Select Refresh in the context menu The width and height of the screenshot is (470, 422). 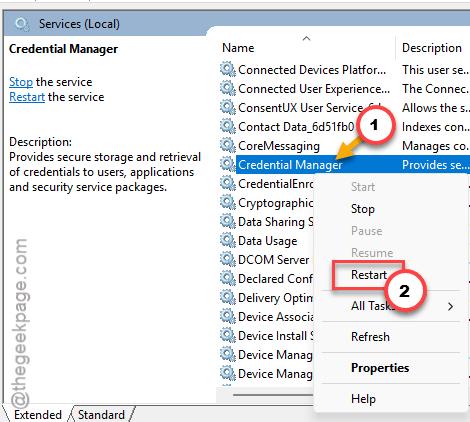(370, 337)
